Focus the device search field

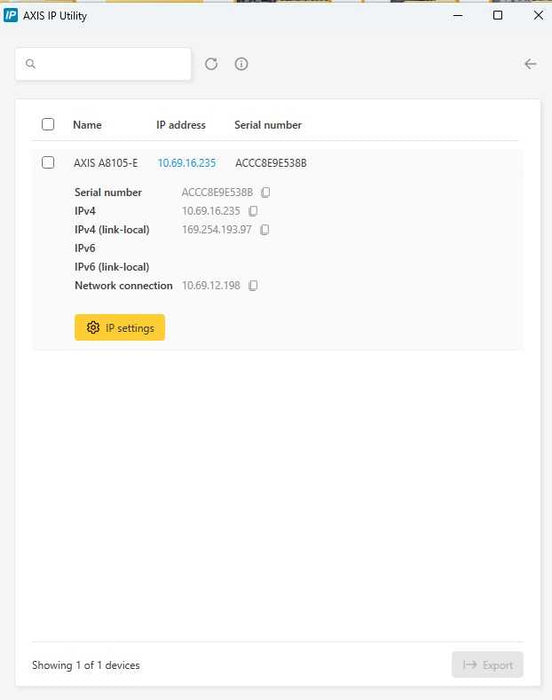(103, 64)
